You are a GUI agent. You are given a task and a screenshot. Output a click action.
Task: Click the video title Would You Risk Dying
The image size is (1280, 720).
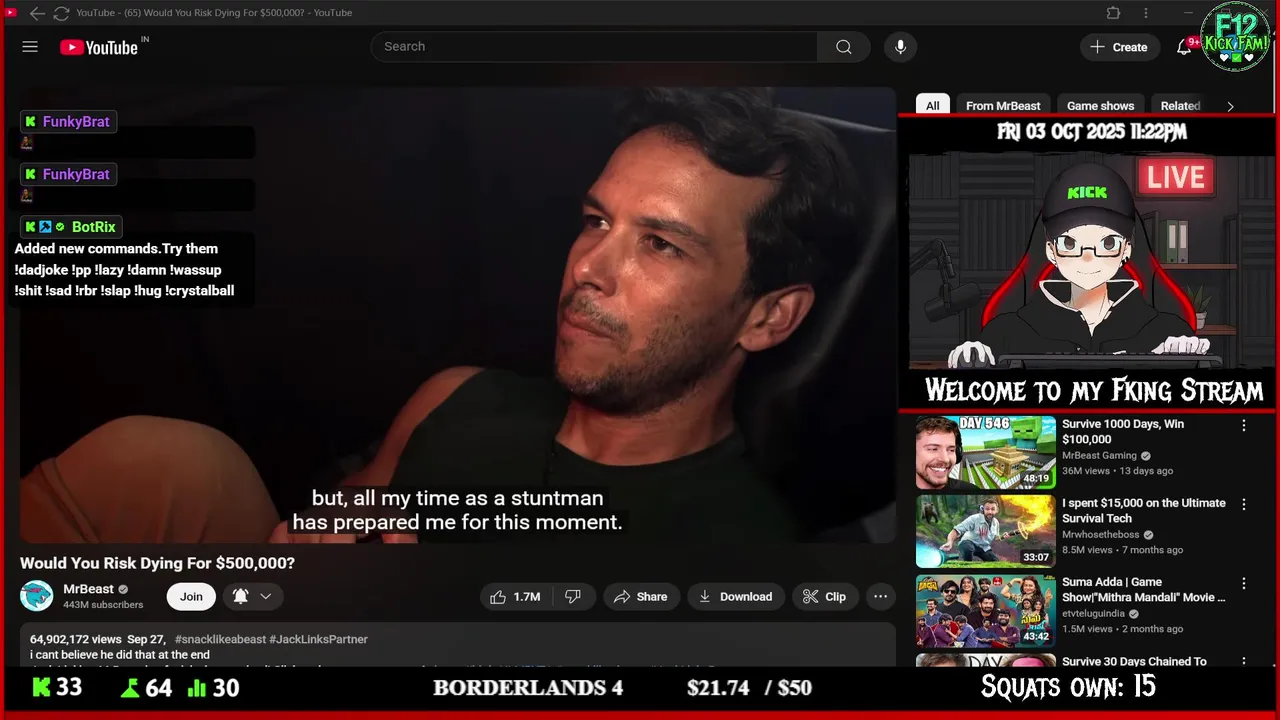[157, 563]
